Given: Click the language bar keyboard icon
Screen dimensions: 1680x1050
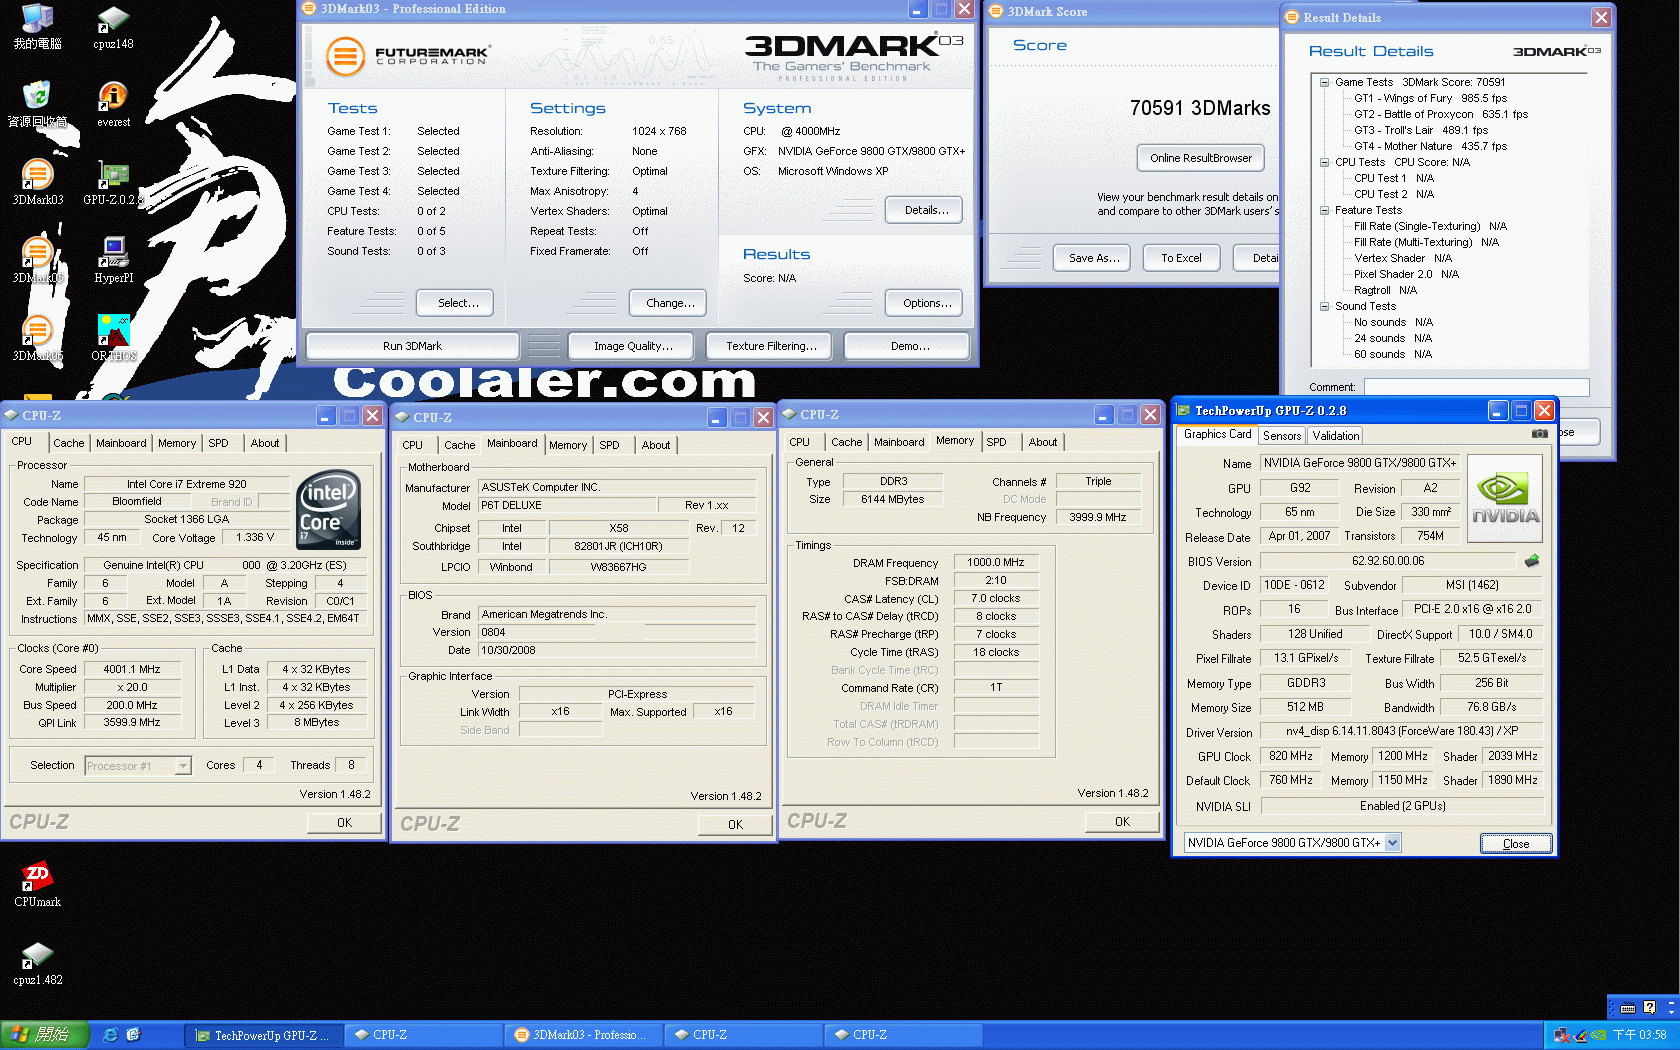Looking at the screenshot, I should [x=1627, y=1007].
